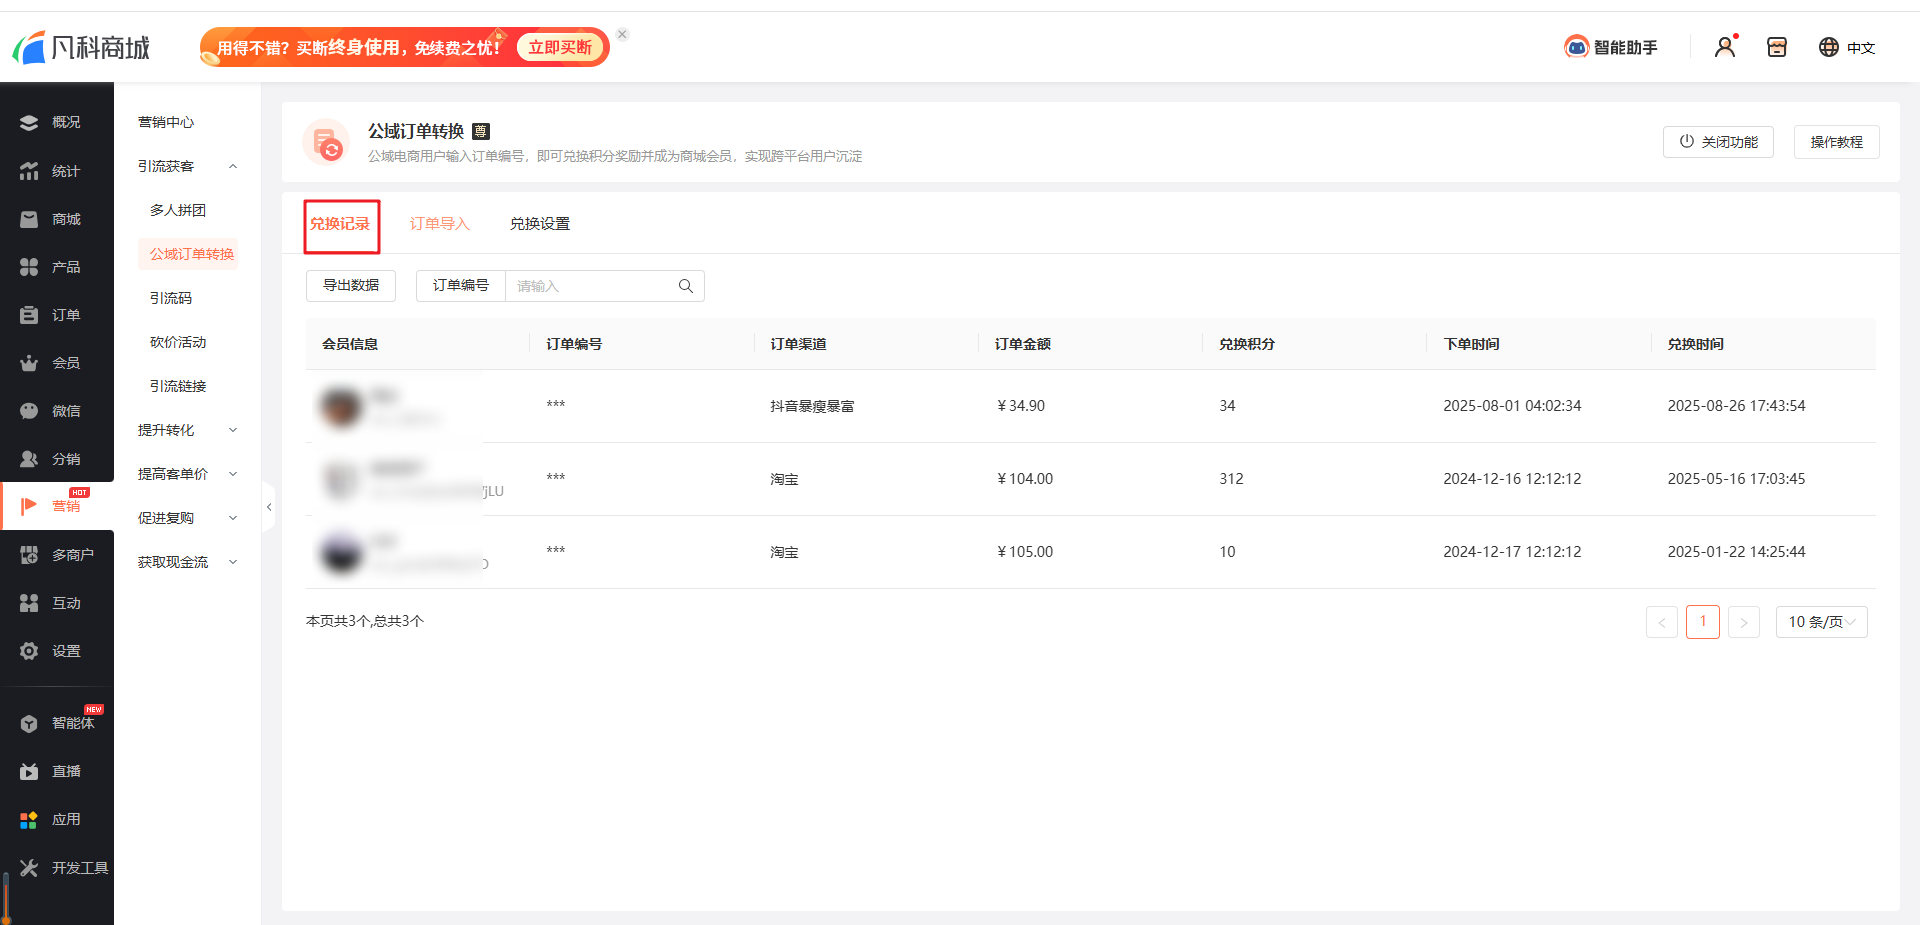The height and width of the screenshot is (925, 1920).
Task: Click the store icon in top bar
Action: coord(1776,47)
